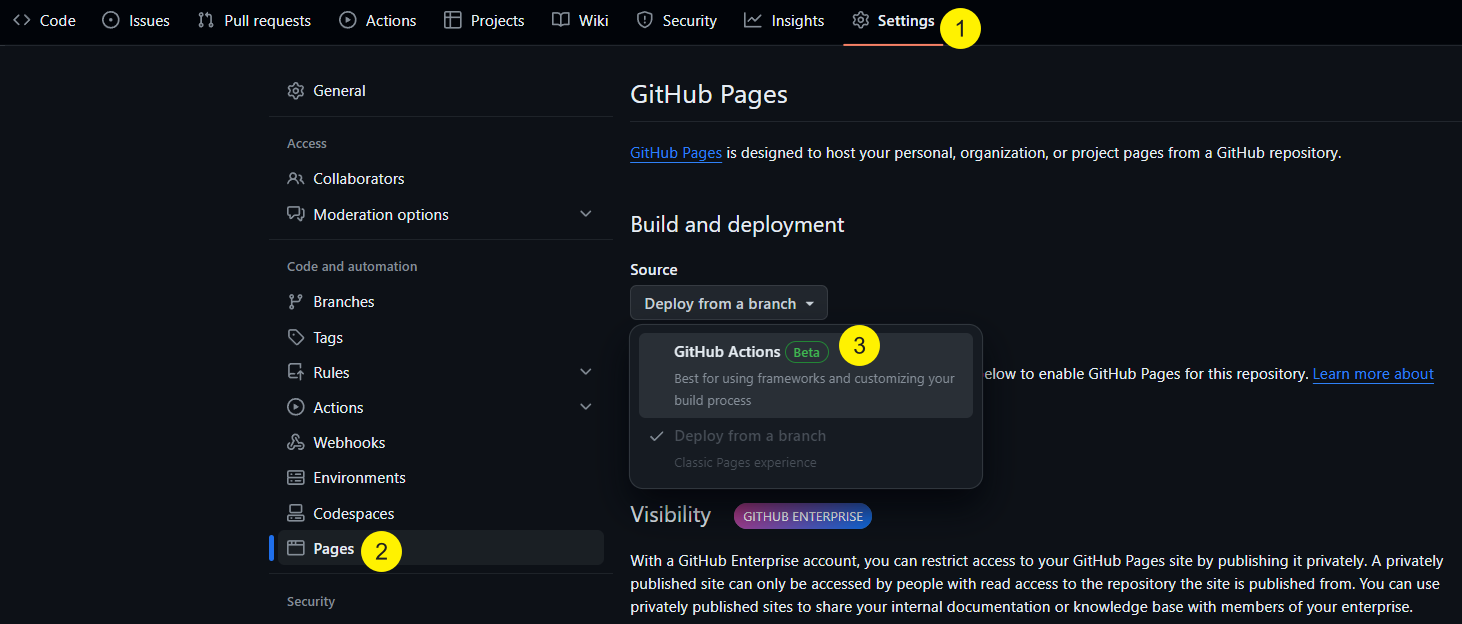The height and width of the screenshot is (624, 1462).
Task: Click the Environments server icon
Action: tap(295, 478)
